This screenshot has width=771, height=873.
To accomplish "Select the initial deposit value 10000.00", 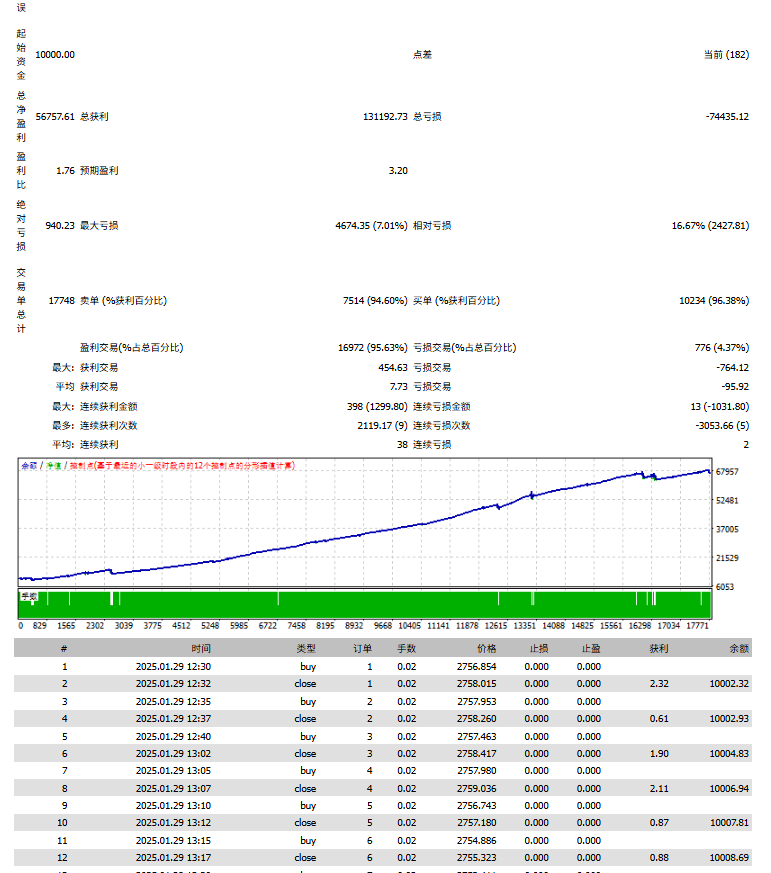I will 55,55.
